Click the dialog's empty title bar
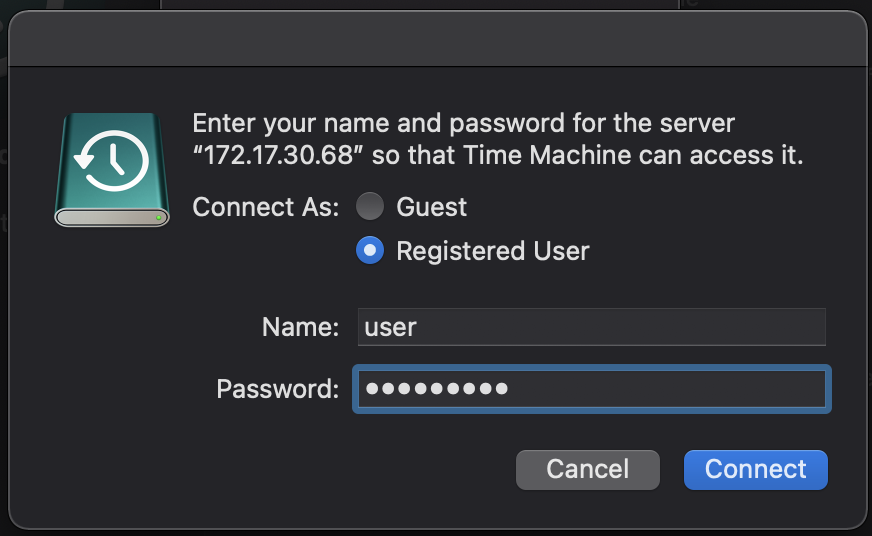This screenshot has width=872, height=536. point(438,39)
